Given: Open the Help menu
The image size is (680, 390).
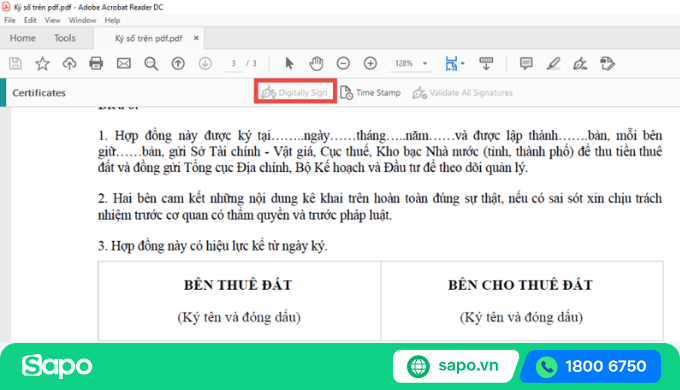Looking at the screenshot, I should point(112,20).
